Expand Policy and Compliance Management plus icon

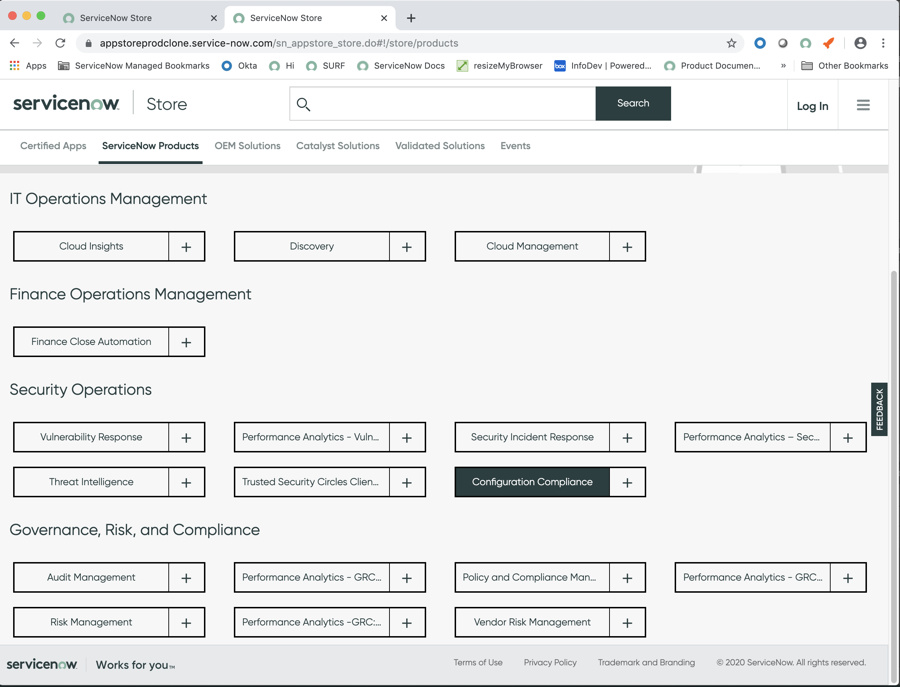click(627, 577)
